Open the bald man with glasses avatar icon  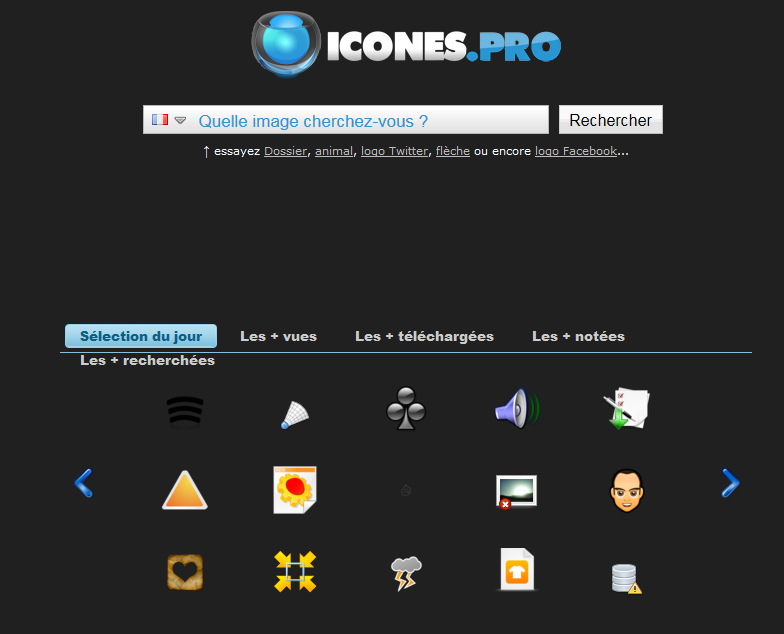627,490
